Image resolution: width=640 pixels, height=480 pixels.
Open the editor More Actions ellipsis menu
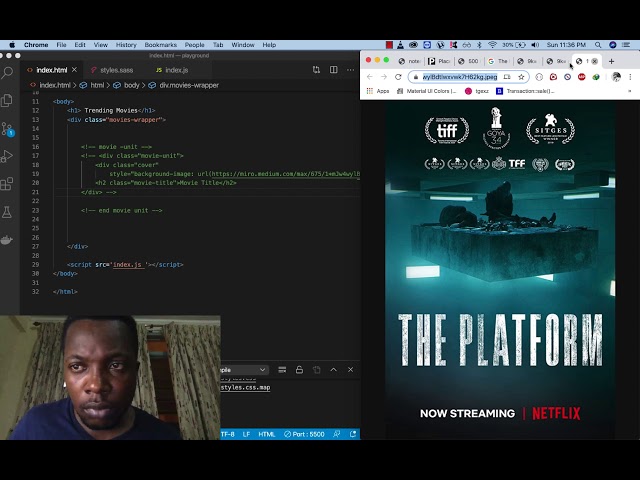coord(351,70)
